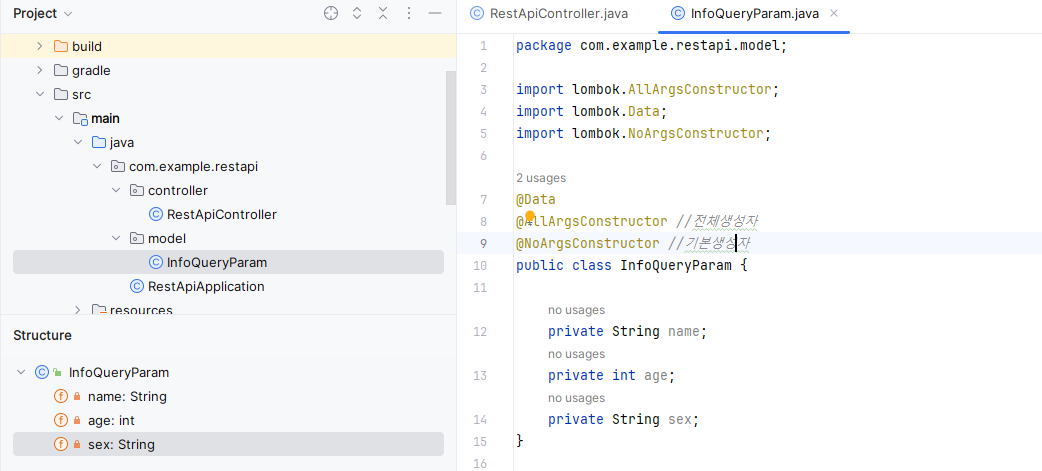Click the class name InfoQueryParam on line 10

(676, 266)
